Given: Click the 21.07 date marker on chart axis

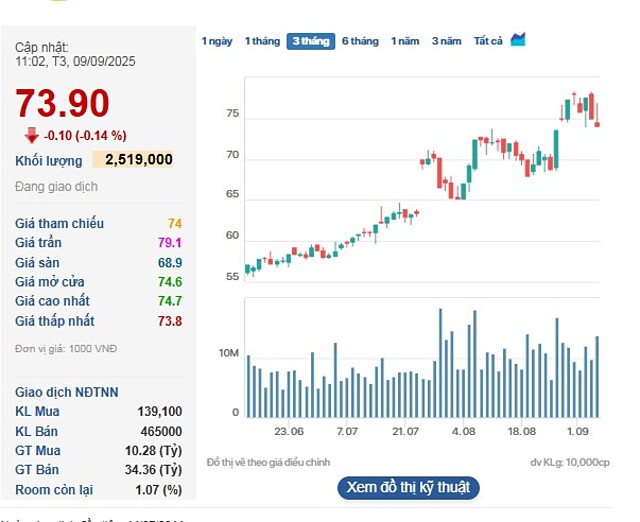Looking at the screenshot, I should click(405, 431).
